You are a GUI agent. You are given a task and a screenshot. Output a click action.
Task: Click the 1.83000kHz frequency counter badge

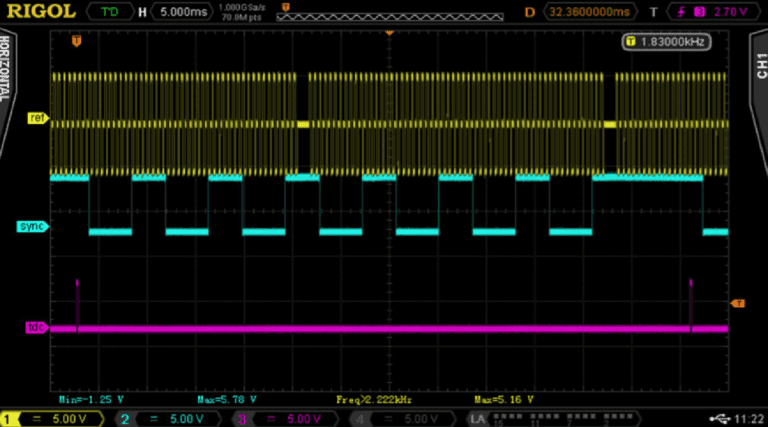[x=667, y=42]
